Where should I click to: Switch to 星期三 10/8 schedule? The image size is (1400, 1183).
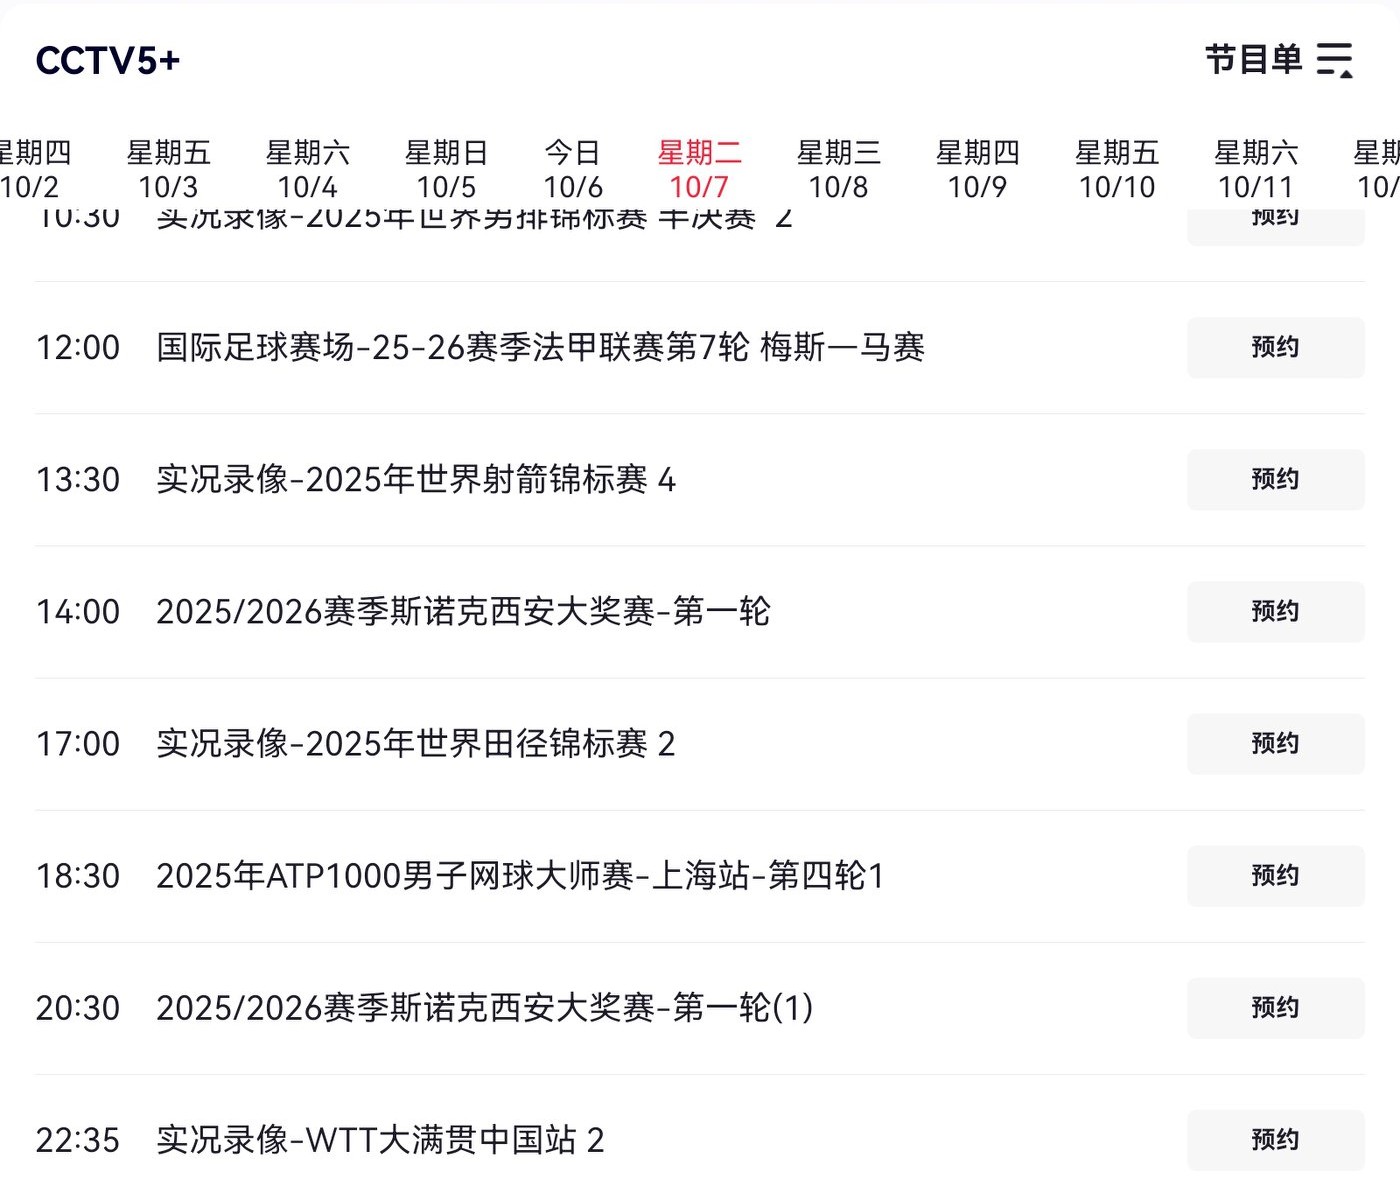point(838,169)
